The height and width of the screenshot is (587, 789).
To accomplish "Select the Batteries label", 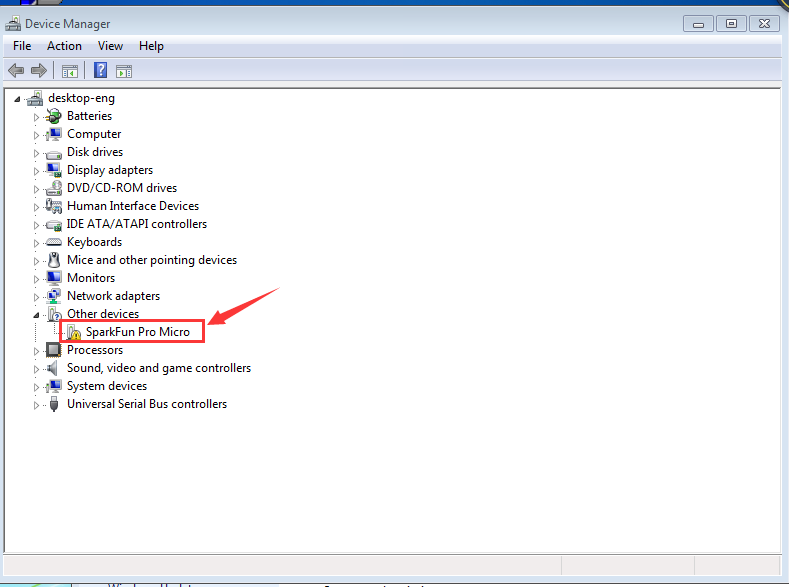I will tap(90, 116).
